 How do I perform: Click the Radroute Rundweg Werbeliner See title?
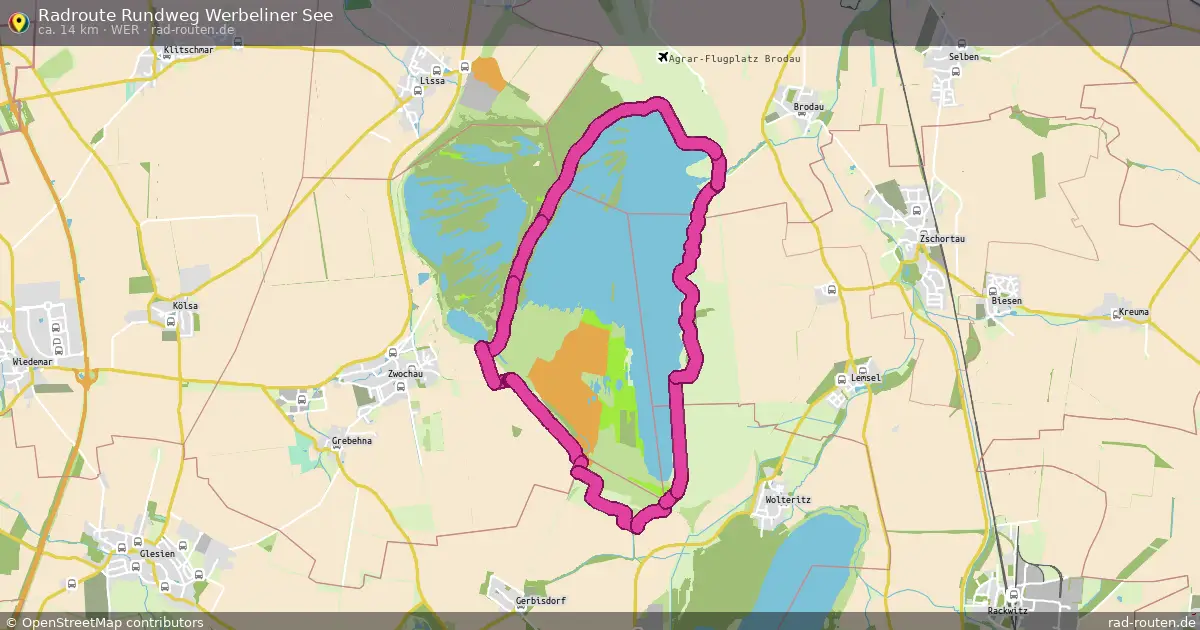click(x=186, y=15)
